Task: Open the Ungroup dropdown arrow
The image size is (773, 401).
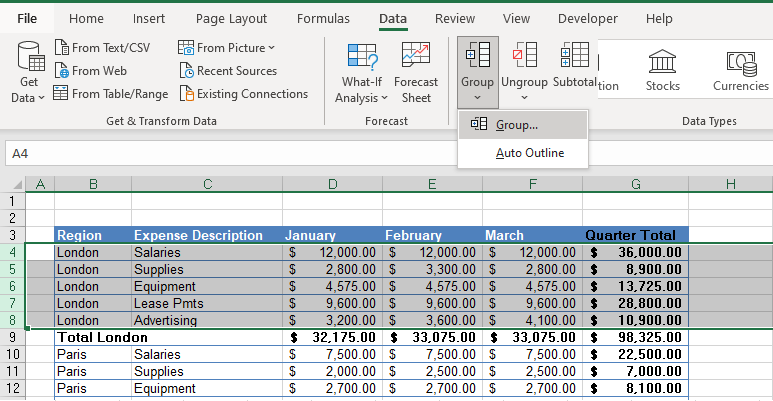Action: pyautogui.click(x=524, y=98)
